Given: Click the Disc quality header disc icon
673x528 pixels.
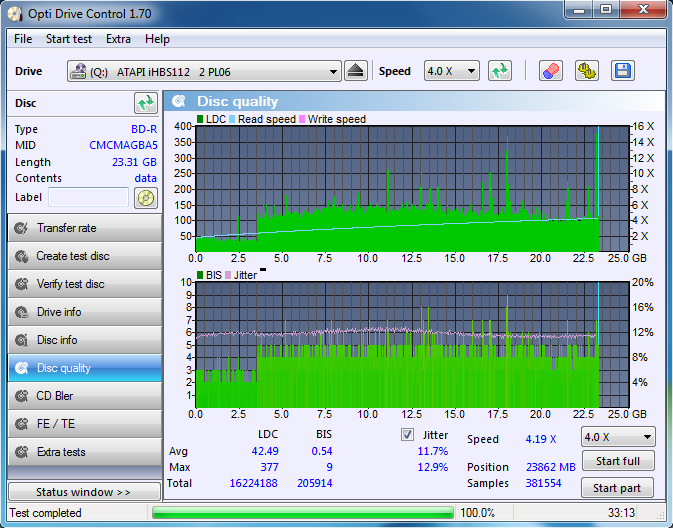Looking at the screenshot, I should point(179,101).
